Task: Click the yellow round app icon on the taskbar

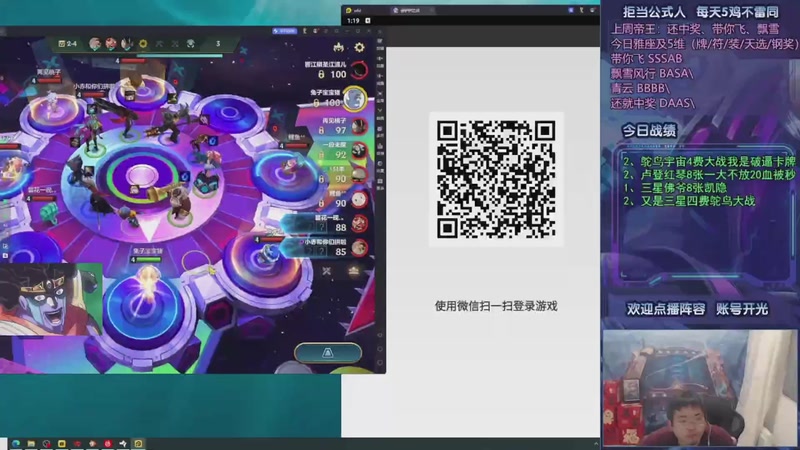Action: pyautogui.click(x=62, y=444)
